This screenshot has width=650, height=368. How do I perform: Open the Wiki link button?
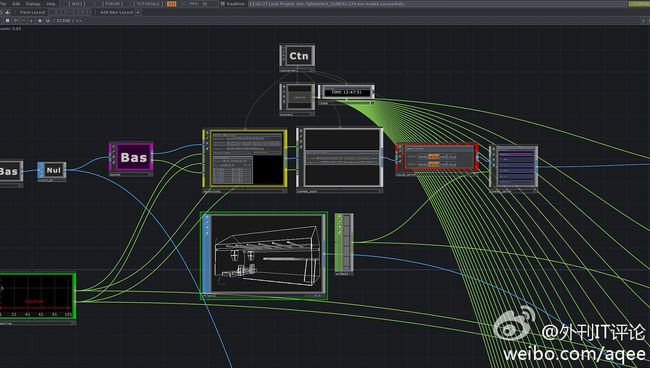click(77, 4)
